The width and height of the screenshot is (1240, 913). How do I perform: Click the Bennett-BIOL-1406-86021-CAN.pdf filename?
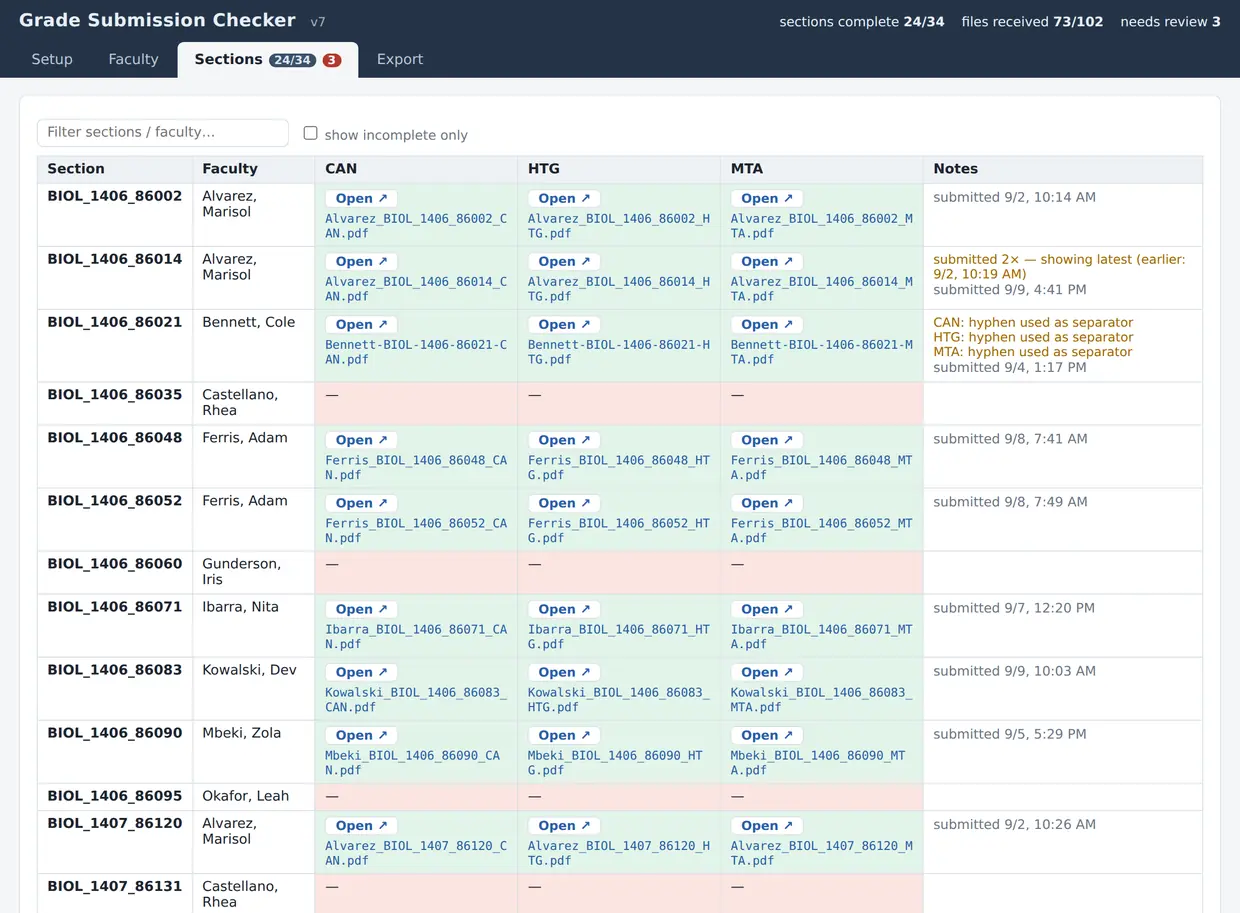coord(416,352)
